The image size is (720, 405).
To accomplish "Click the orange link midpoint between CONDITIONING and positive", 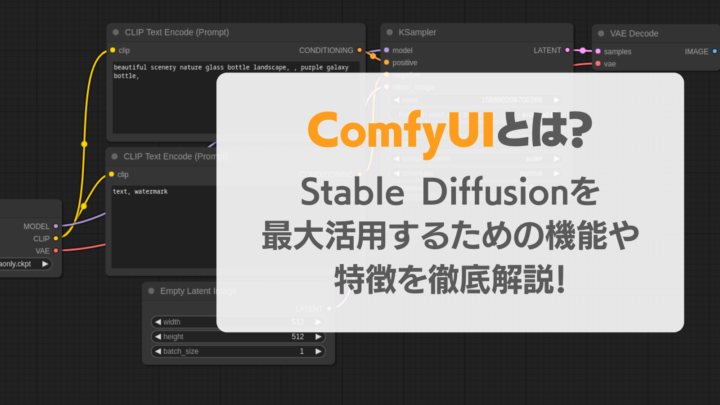I will 373,56.
